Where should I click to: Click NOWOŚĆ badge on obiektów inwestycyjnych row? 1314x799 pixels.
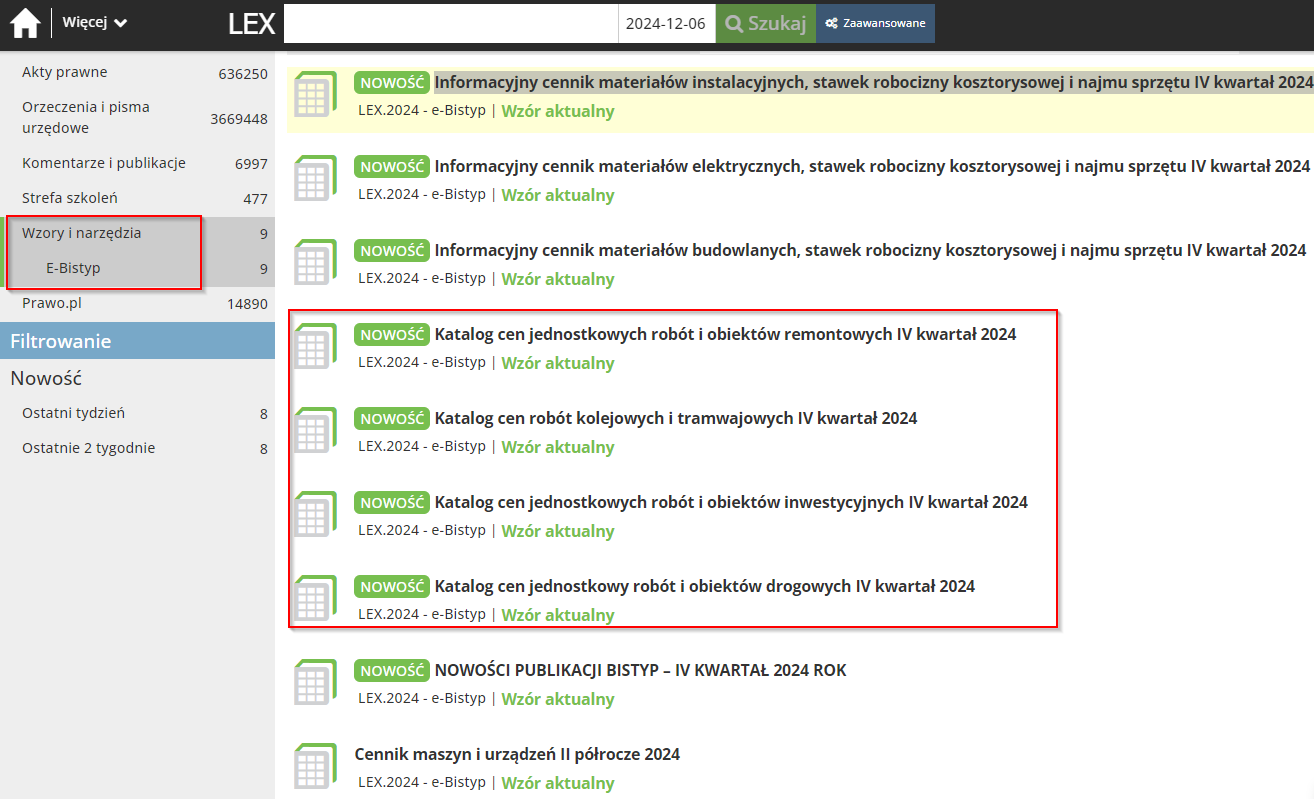coord(392,502)
